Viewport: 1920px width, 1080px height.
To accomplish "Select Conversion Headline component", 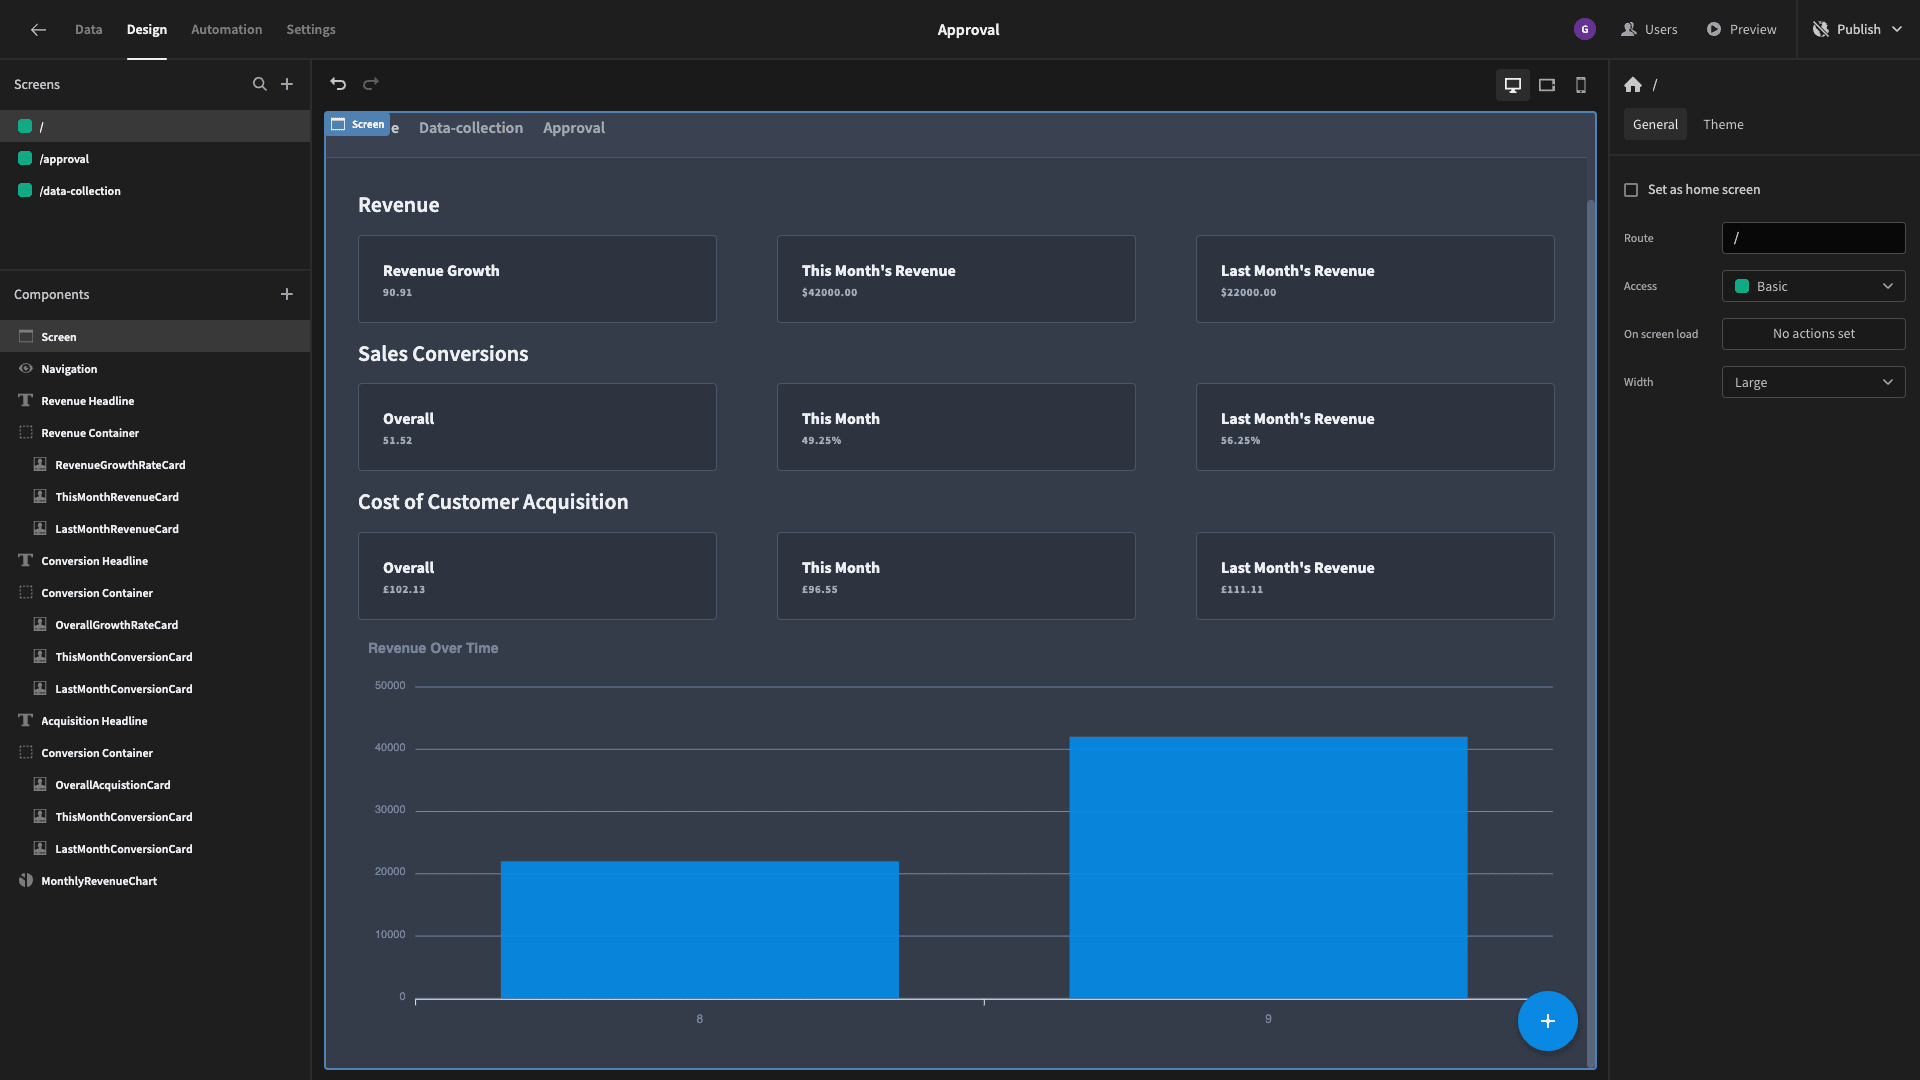I will click(155, 561).
